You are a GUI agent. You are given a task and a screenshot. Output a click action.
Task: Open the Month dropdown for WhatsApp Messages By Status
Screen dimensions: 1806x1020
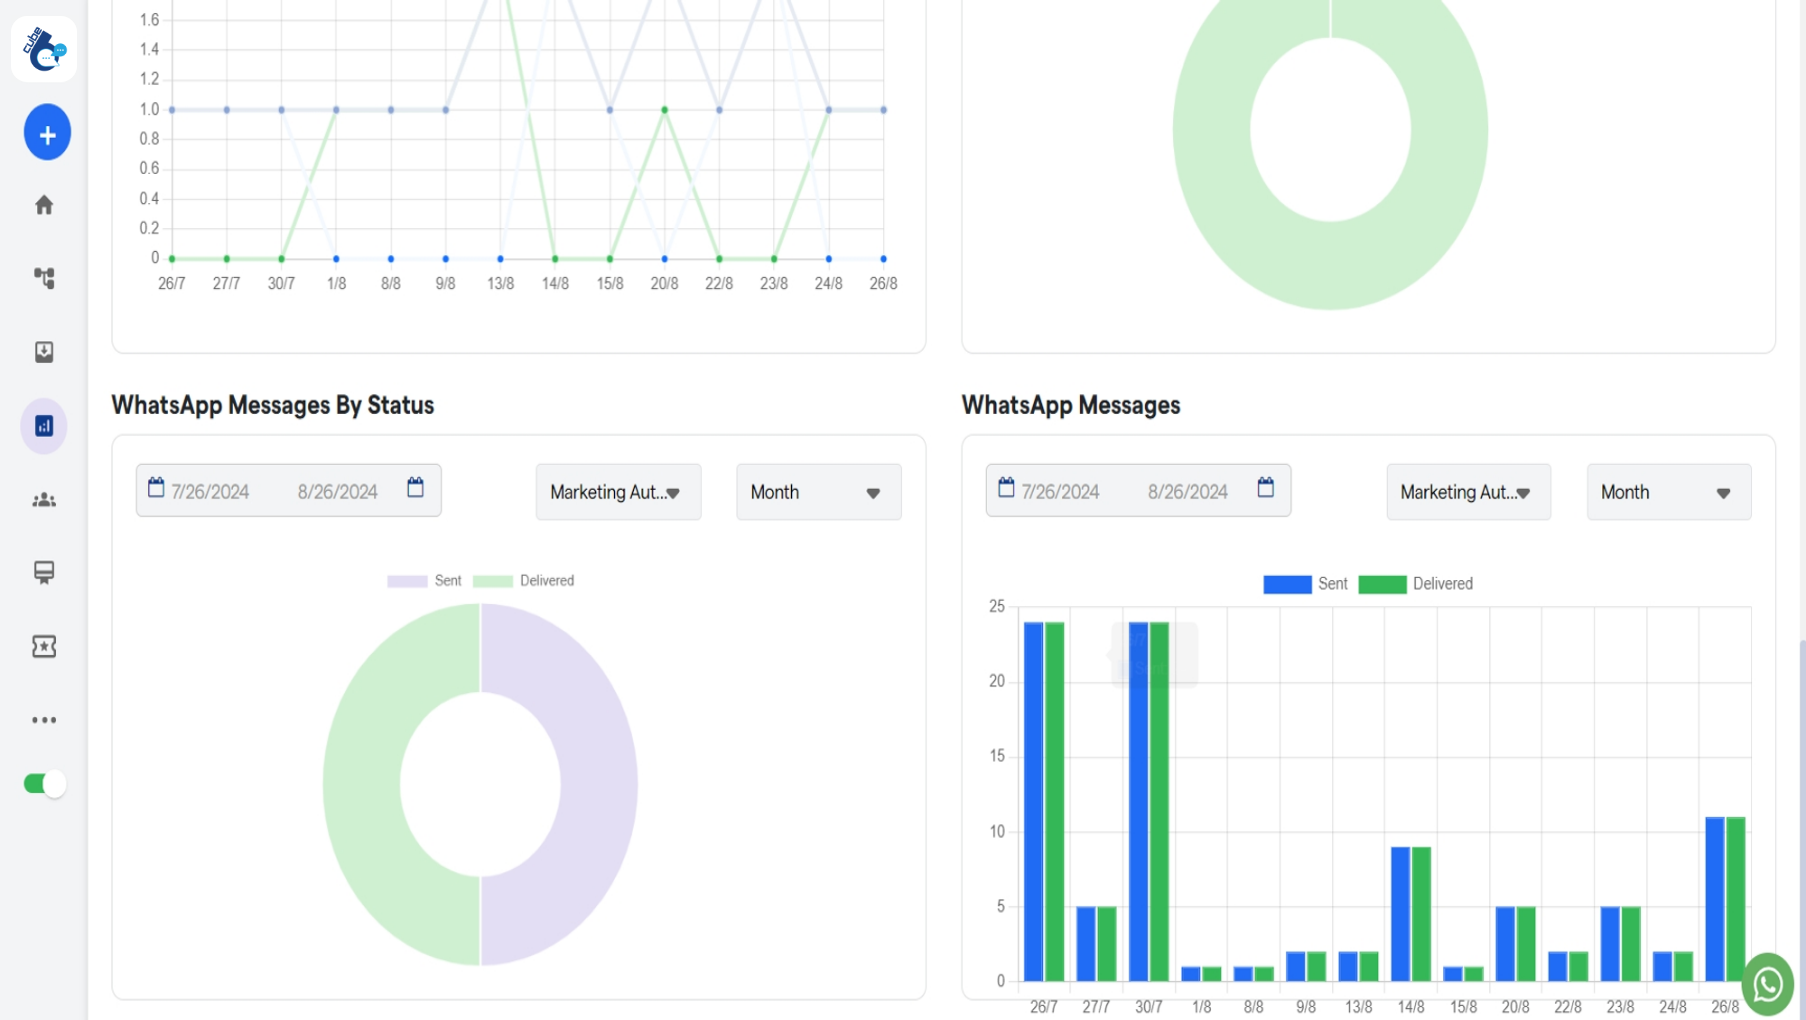[818, 491]
